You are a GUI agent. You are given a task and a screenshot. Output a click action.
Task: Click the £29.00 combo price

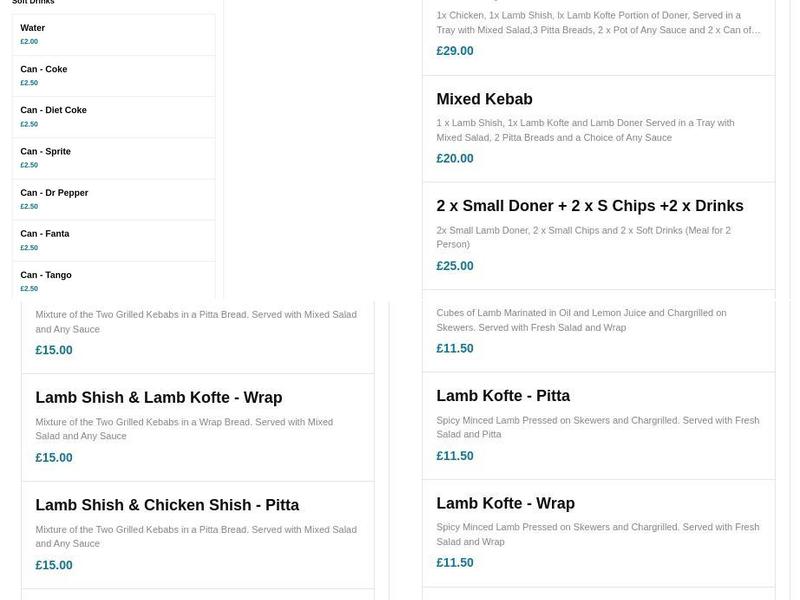pos(453,50)
